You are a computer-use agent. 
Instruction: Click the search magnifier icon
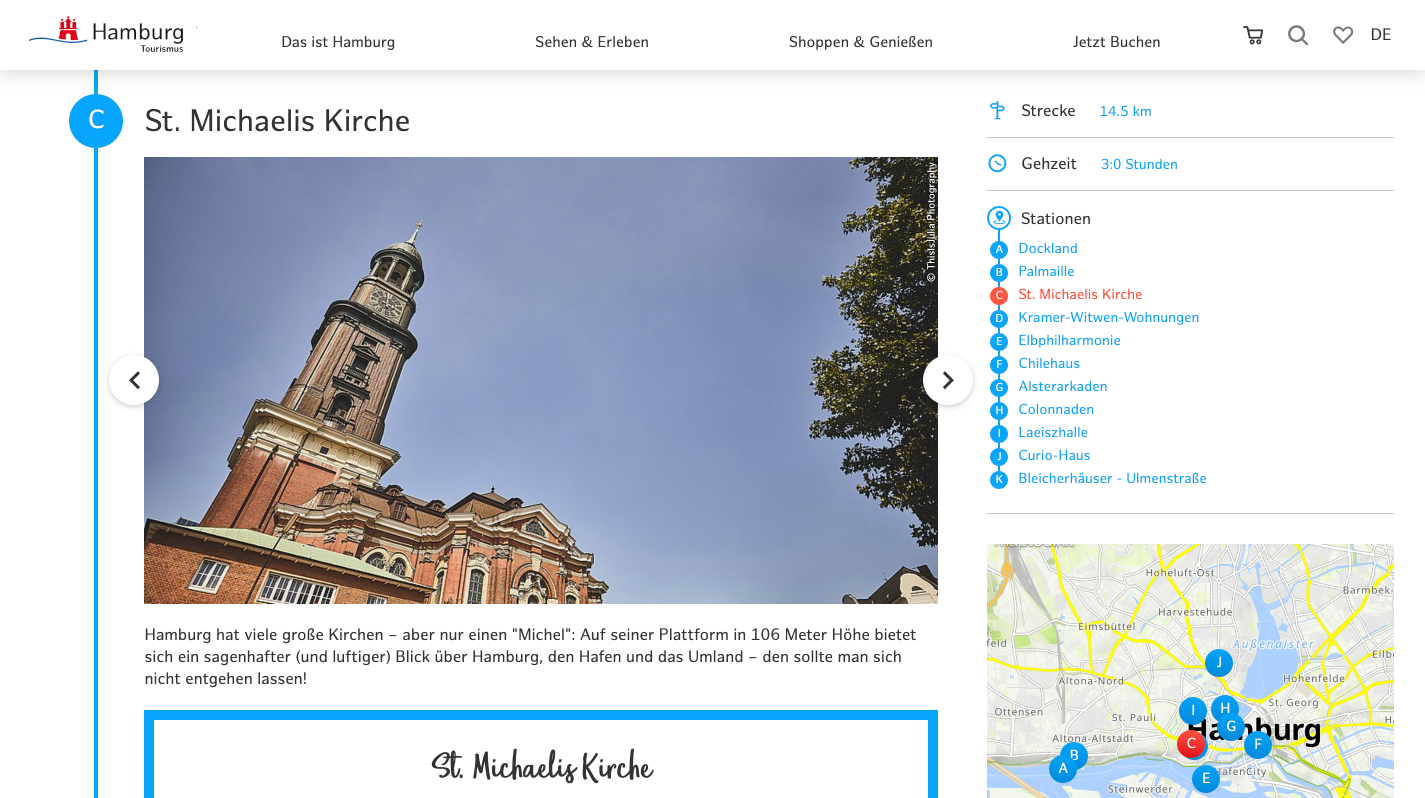tap(1298, 36)
